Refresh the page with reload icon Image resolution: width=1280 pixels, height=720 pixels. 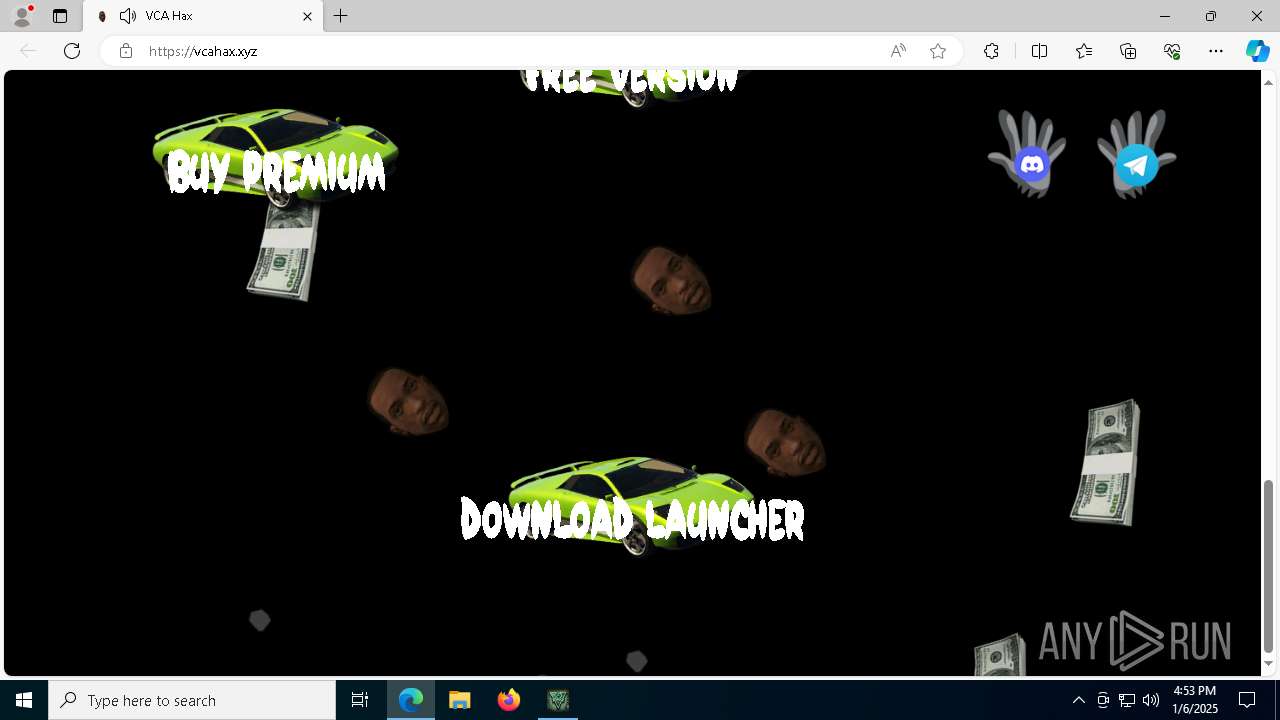[x=72, y=51]
